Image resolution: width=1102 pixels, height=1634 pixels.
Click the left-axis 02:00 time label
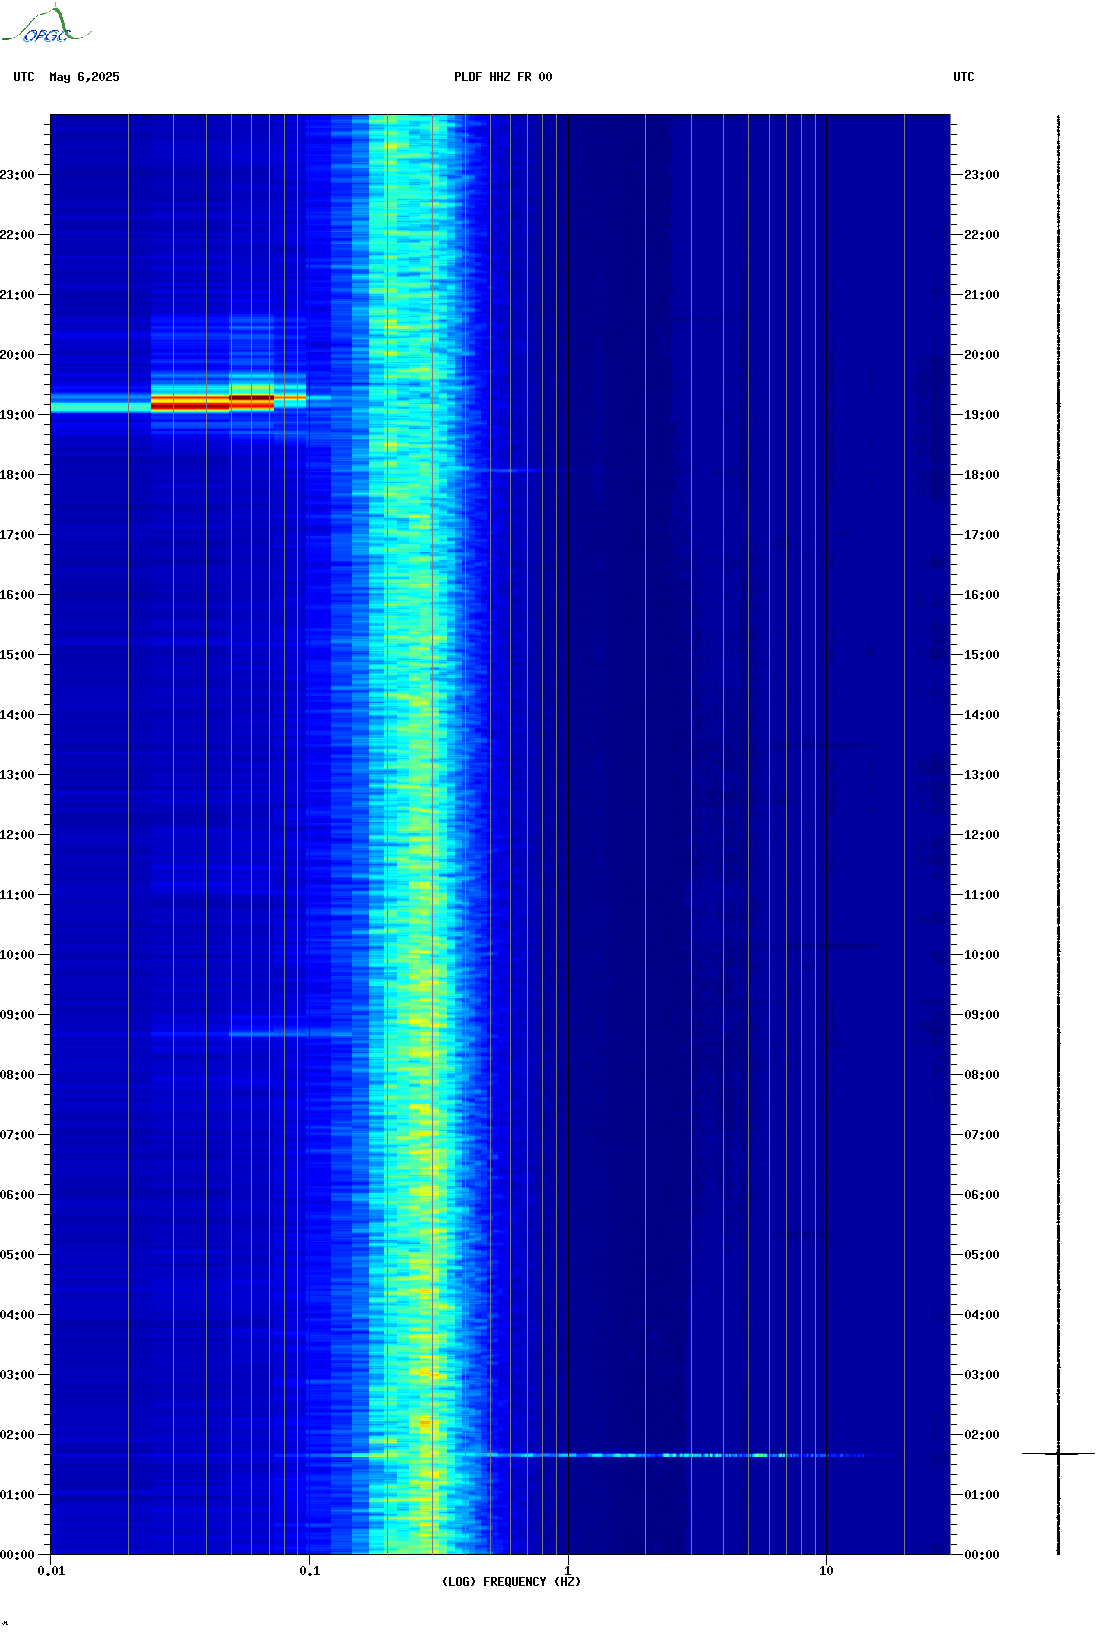(x=17, y=1435)
